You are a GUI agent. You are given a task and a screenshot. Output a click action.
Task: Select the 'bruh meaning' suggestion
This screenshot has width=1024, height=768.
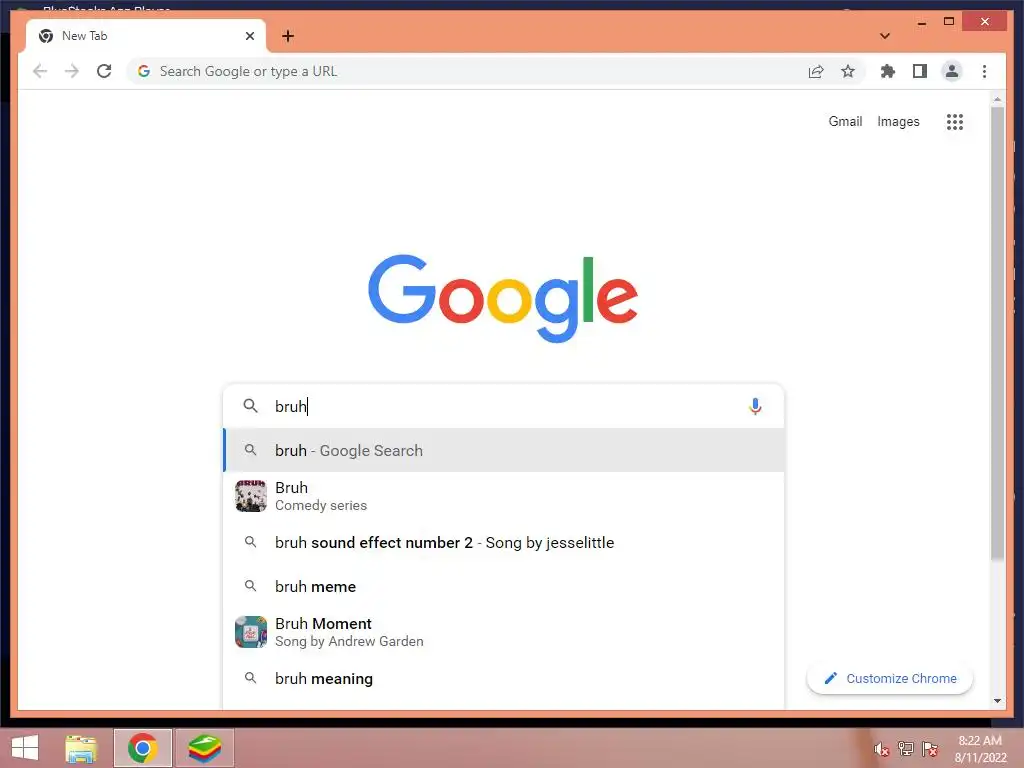tap(503, 679)
